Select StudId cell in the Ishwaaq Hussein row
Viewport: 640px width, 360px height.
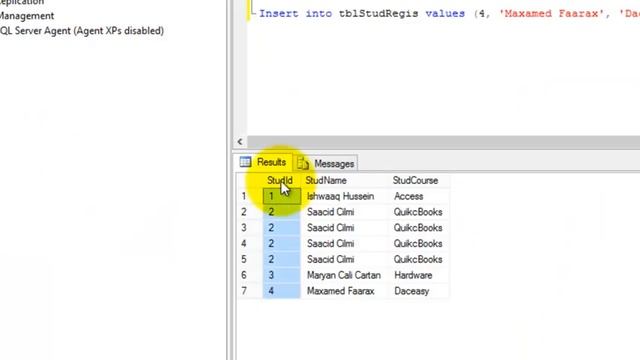(x=282, y=196)
